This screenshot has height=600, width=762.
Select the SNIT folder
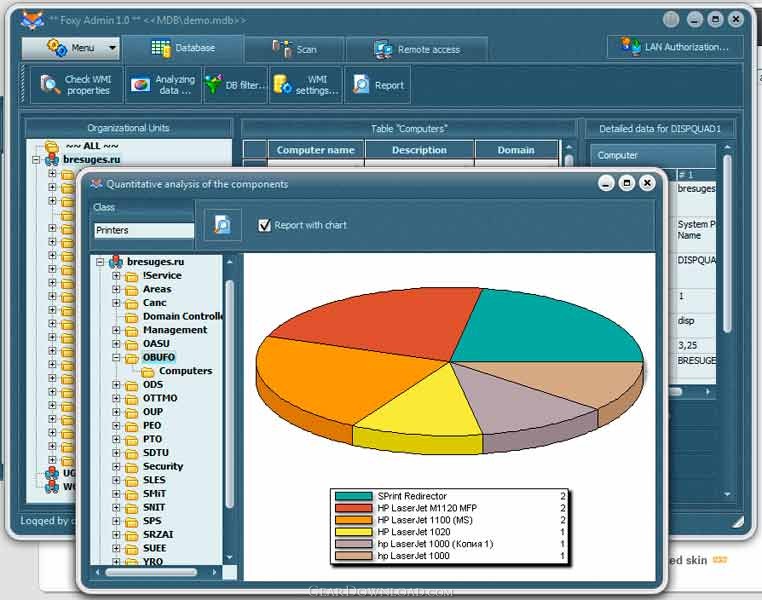(x=154, y=507)
